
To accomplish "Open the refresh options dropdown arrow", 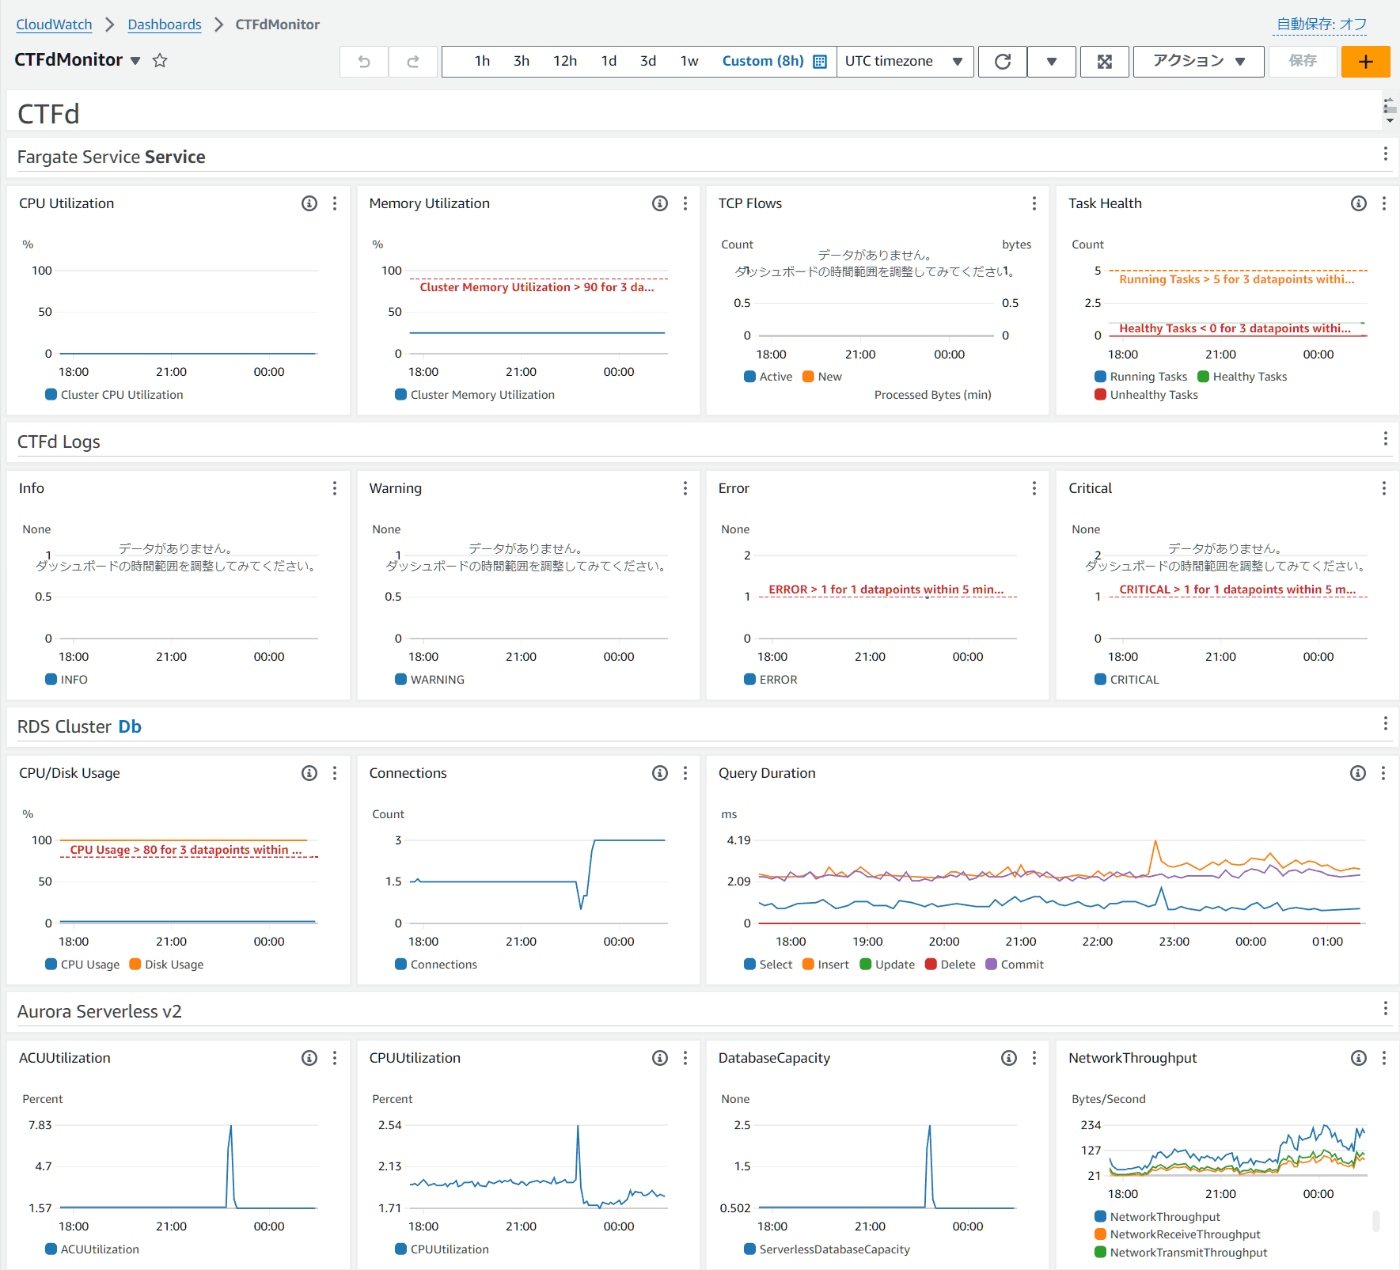I will 1052,61.
